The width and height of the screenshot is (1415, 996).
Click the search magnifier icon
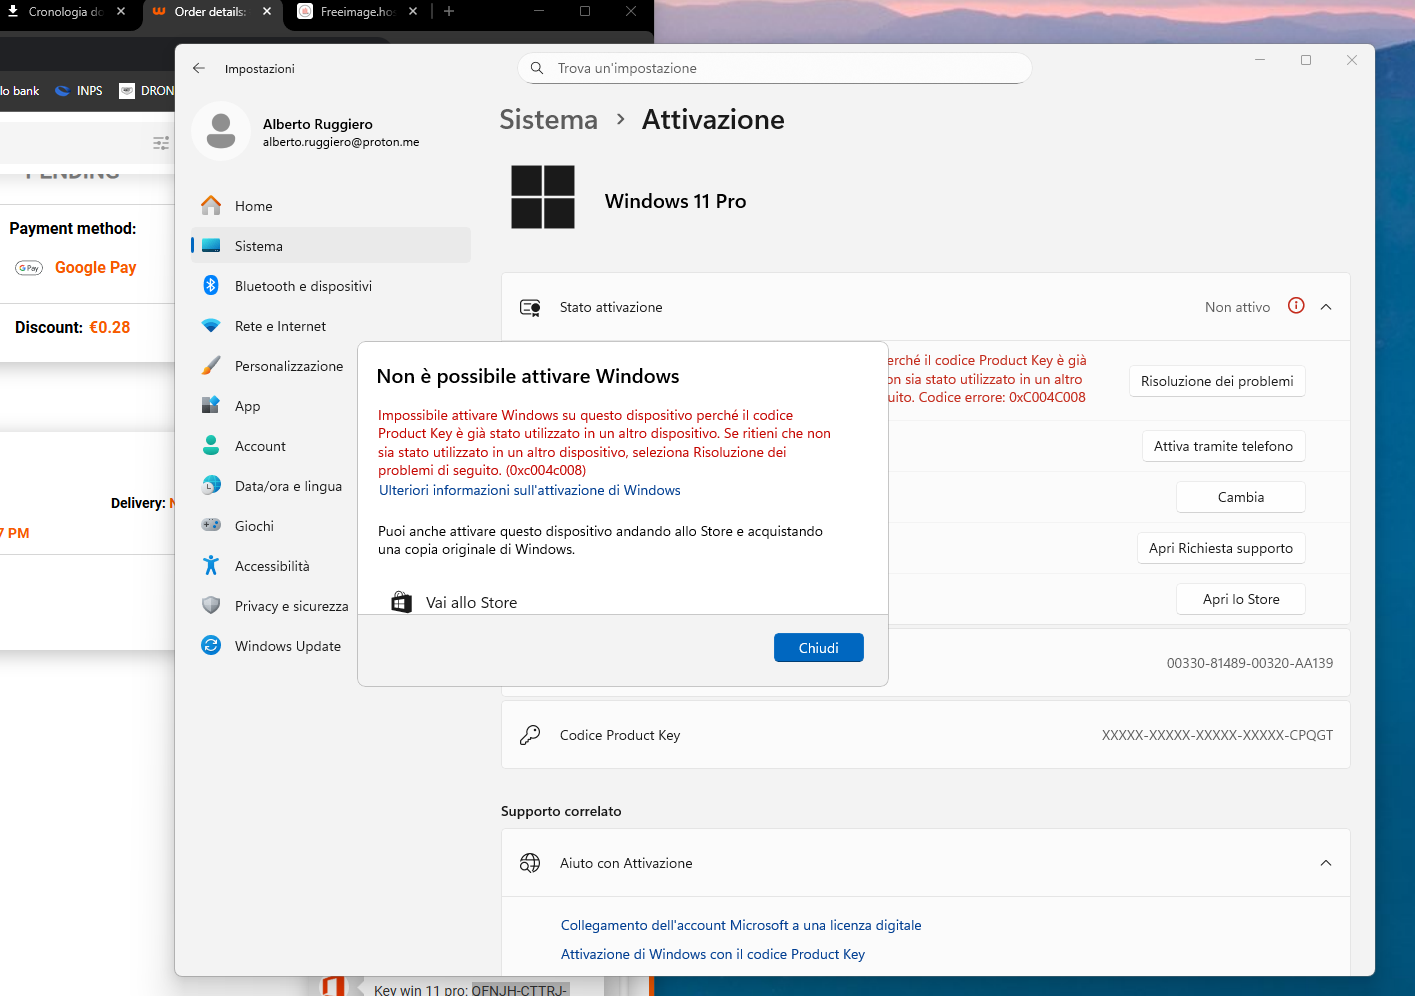[537, 68]
